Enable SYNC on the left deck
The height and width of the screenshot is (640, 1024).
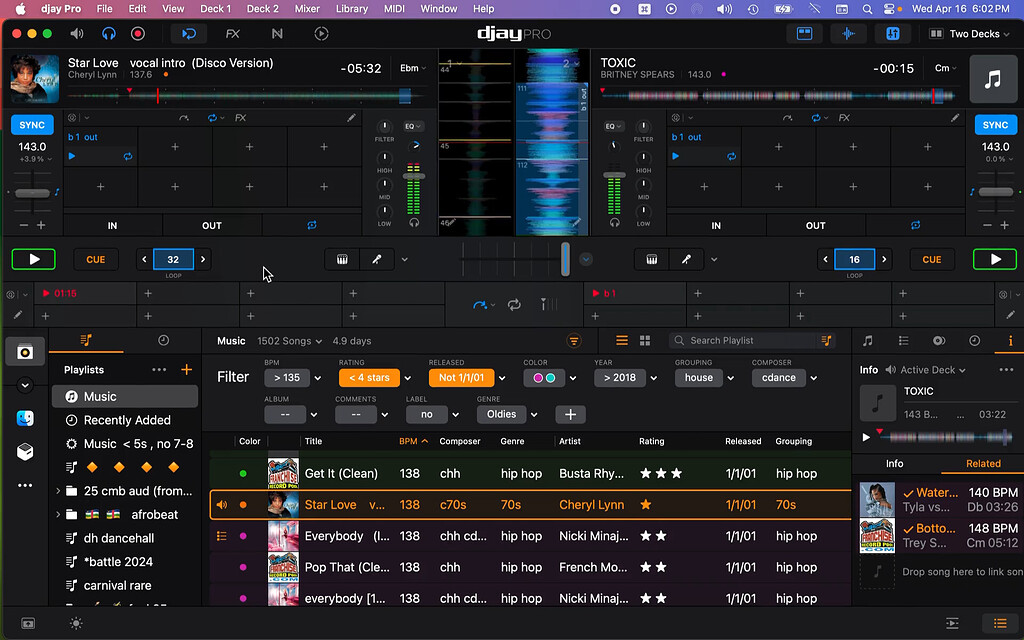(31, 124)
